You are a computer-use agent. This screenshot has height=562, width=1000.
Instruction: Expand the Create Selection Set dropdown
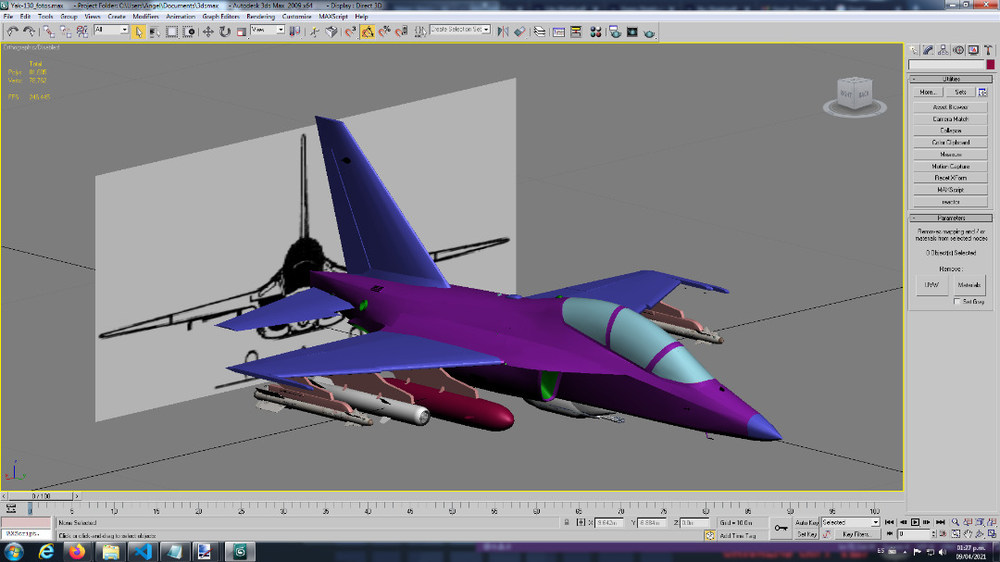pos(460,29)
